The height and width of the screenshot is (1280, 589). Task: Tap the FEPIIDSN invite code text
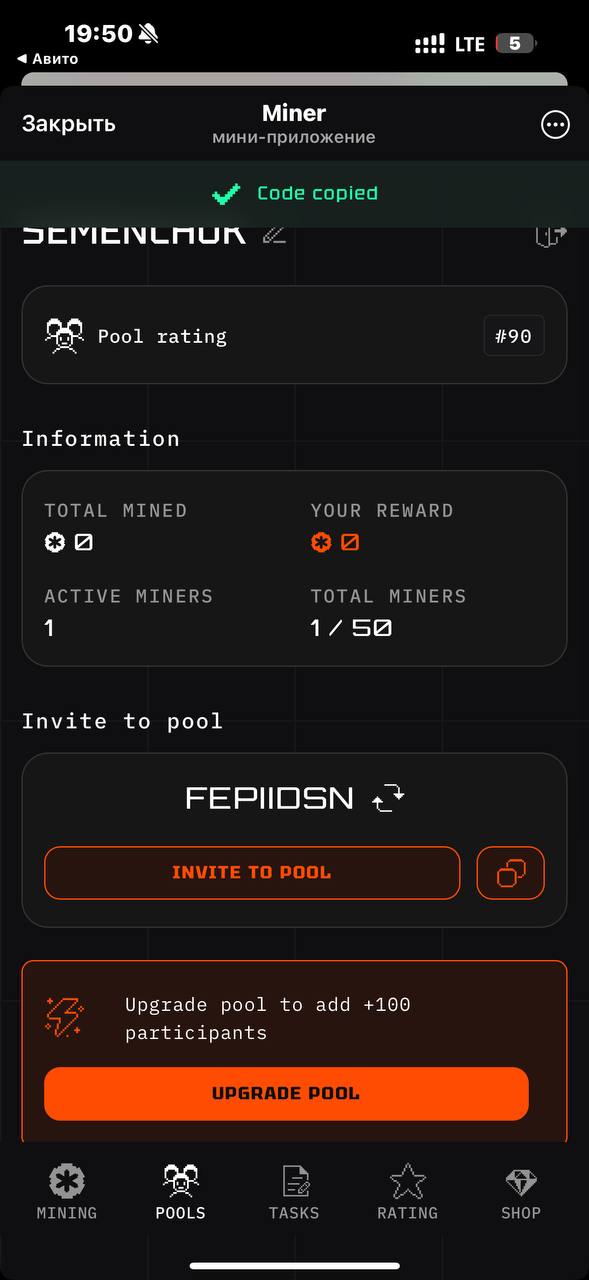[x=270, y=798]
